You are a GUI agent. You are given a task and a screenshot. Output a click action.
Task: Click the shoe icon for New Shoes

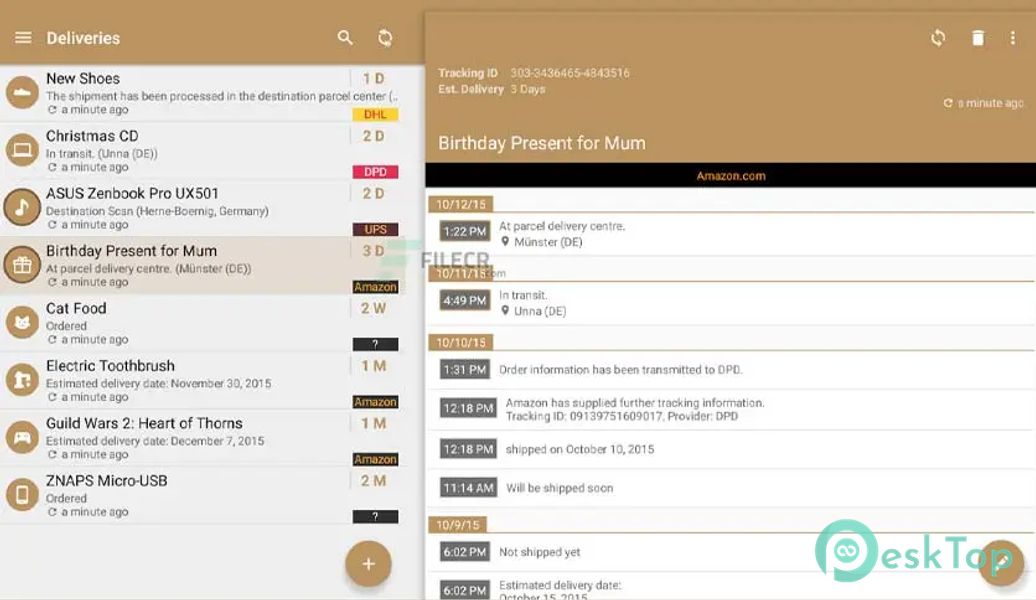[21, 94]
